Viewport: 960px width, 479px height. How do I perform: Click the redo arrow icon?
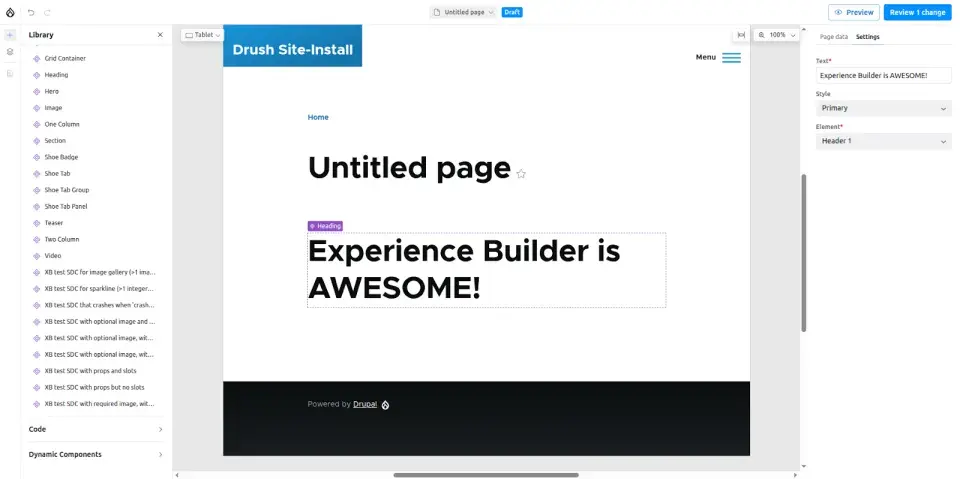47,12
